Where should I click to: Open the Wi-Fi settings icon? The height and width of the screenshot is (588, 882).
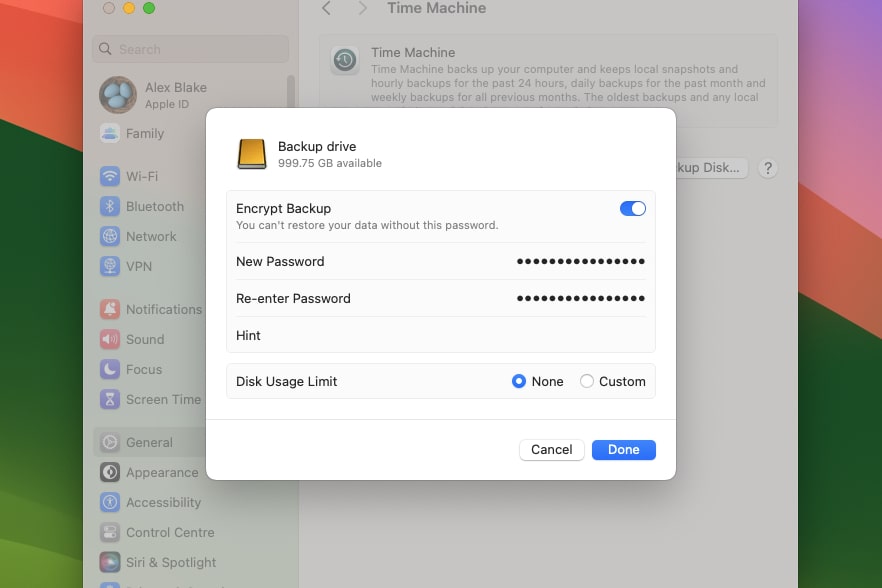110,176
